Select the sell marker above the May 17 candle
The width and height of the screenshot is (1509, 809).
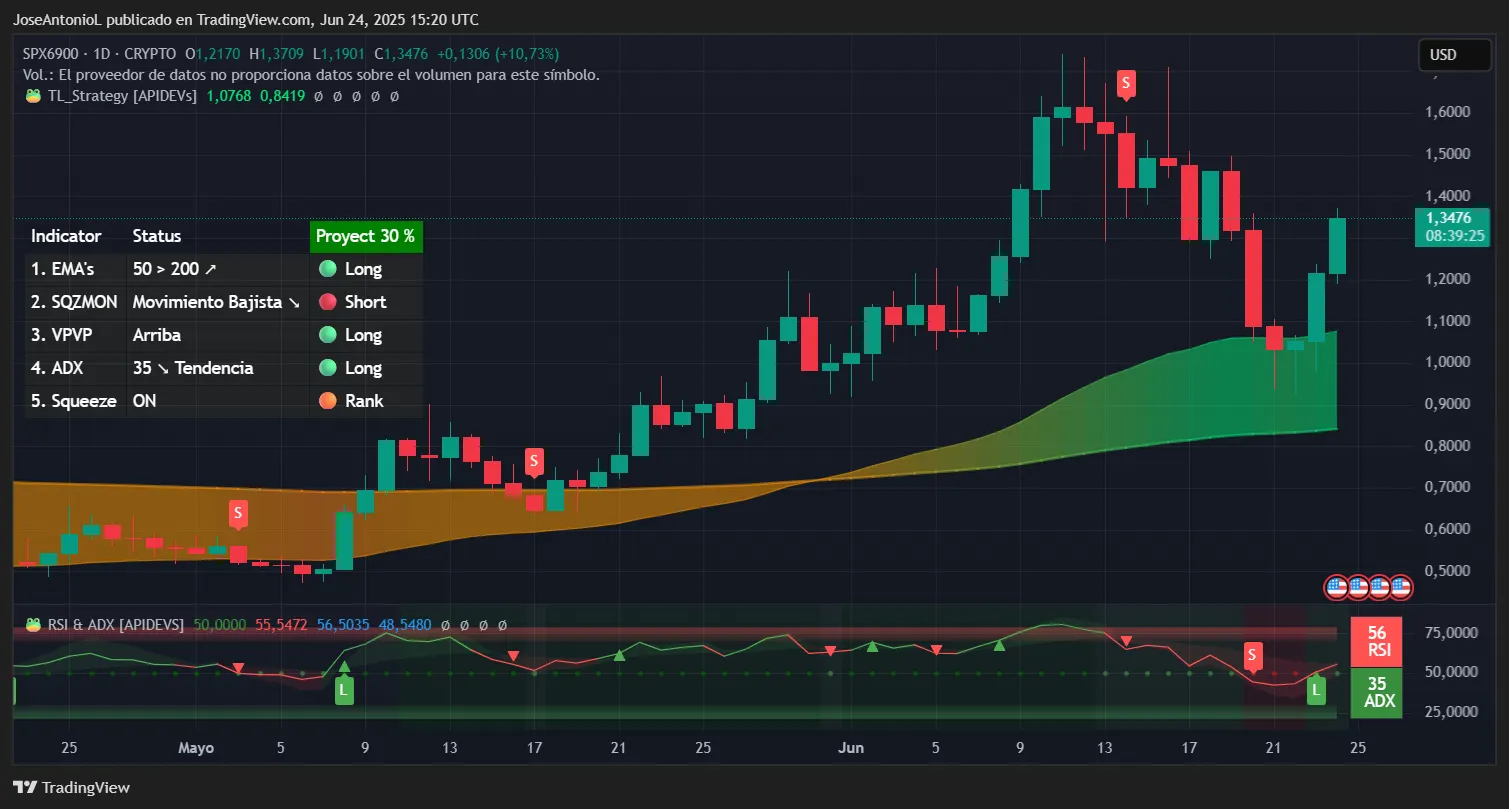[534, 462]
